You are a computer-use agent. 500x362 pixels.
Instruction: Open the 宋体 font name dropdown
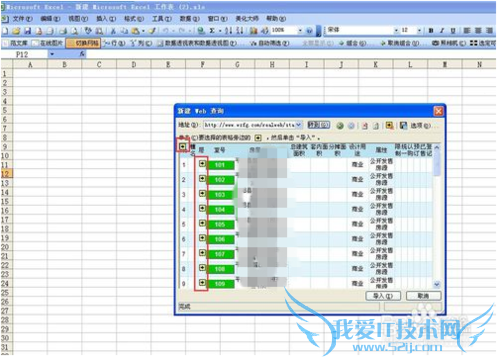(x=396, y=30)
